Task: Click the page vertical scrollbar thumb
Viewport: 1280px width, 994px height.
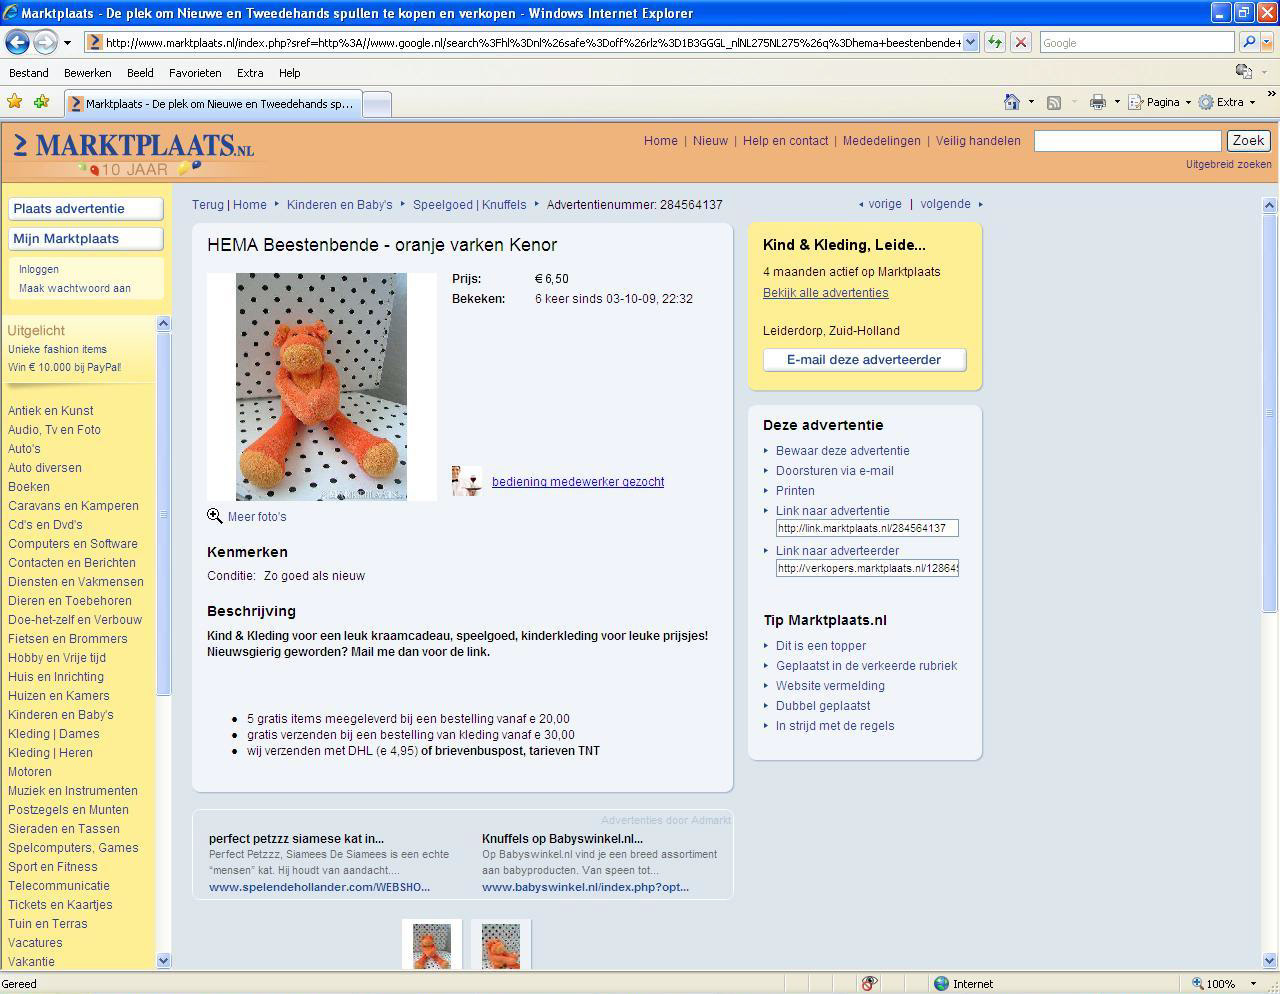Action: (x=1269, y=413)
